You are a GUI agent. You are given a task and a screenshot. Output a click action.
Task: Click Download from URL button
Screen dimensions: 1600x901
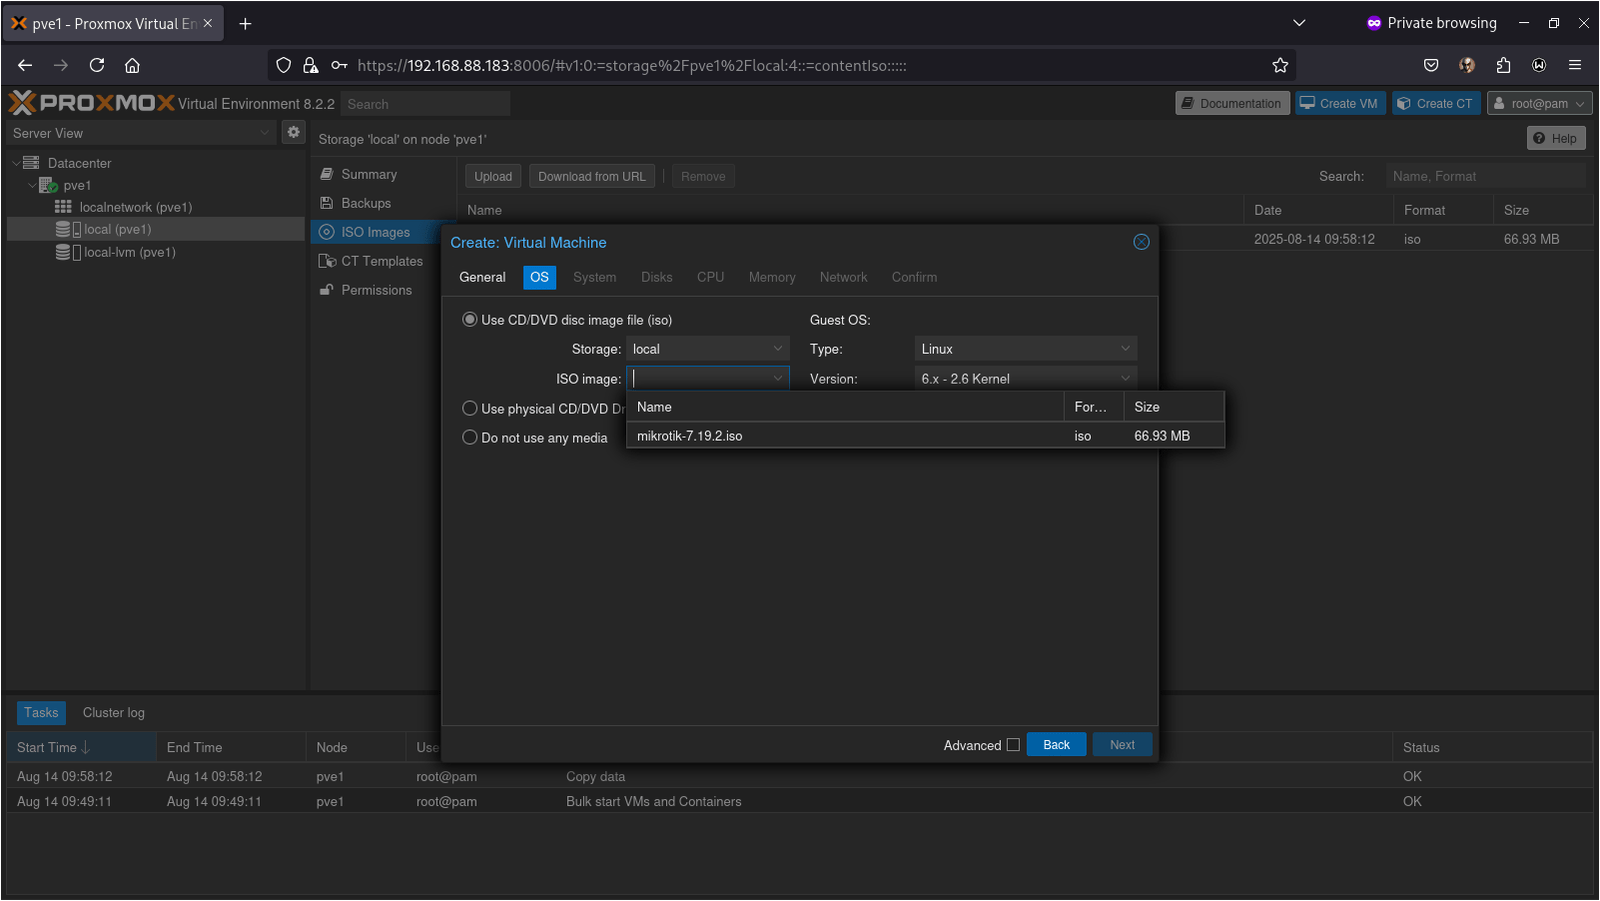click(x=592, y=176)
